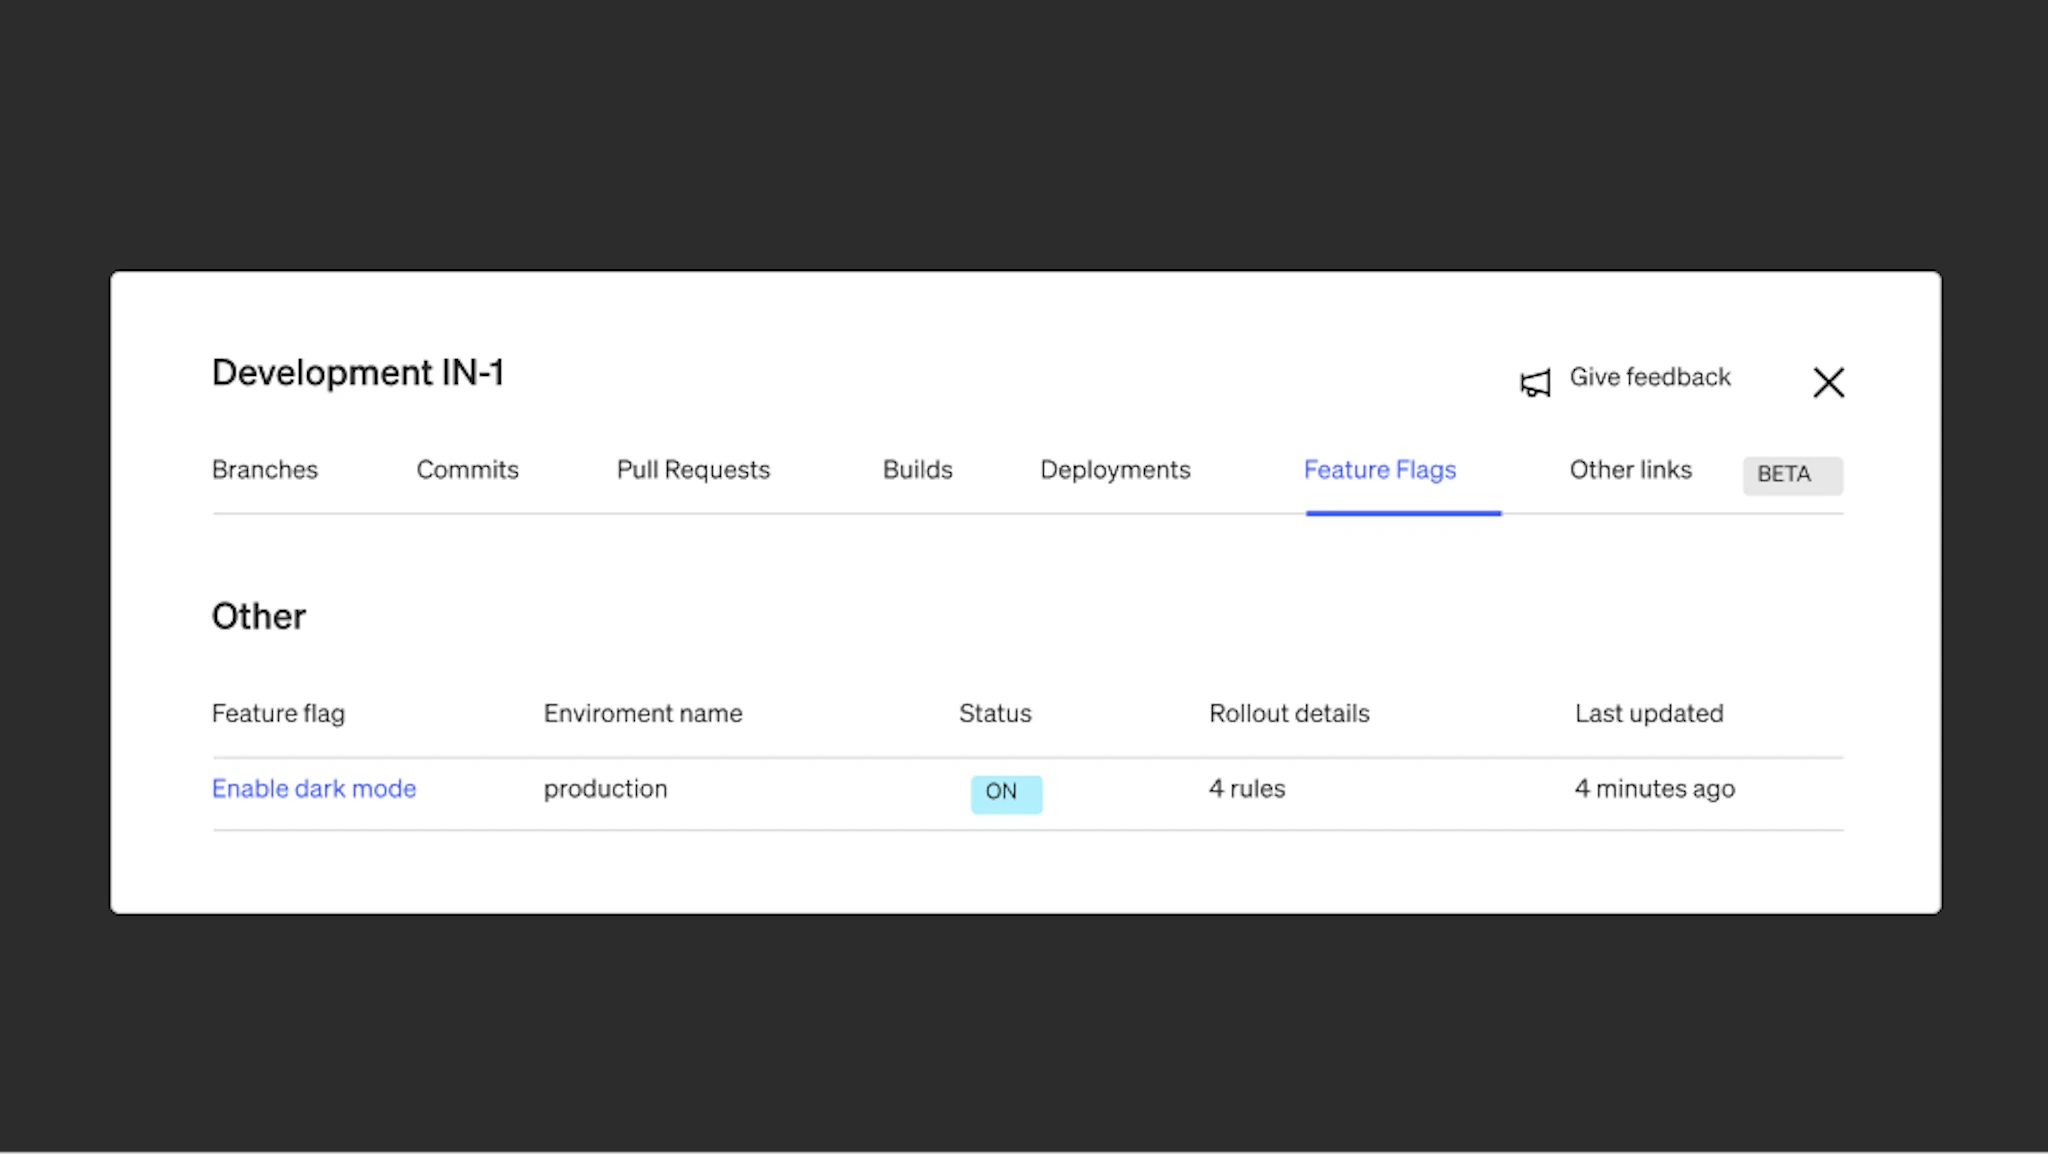Click the production environment cell
This screenshot has height=1154, width=2048.
605,789
